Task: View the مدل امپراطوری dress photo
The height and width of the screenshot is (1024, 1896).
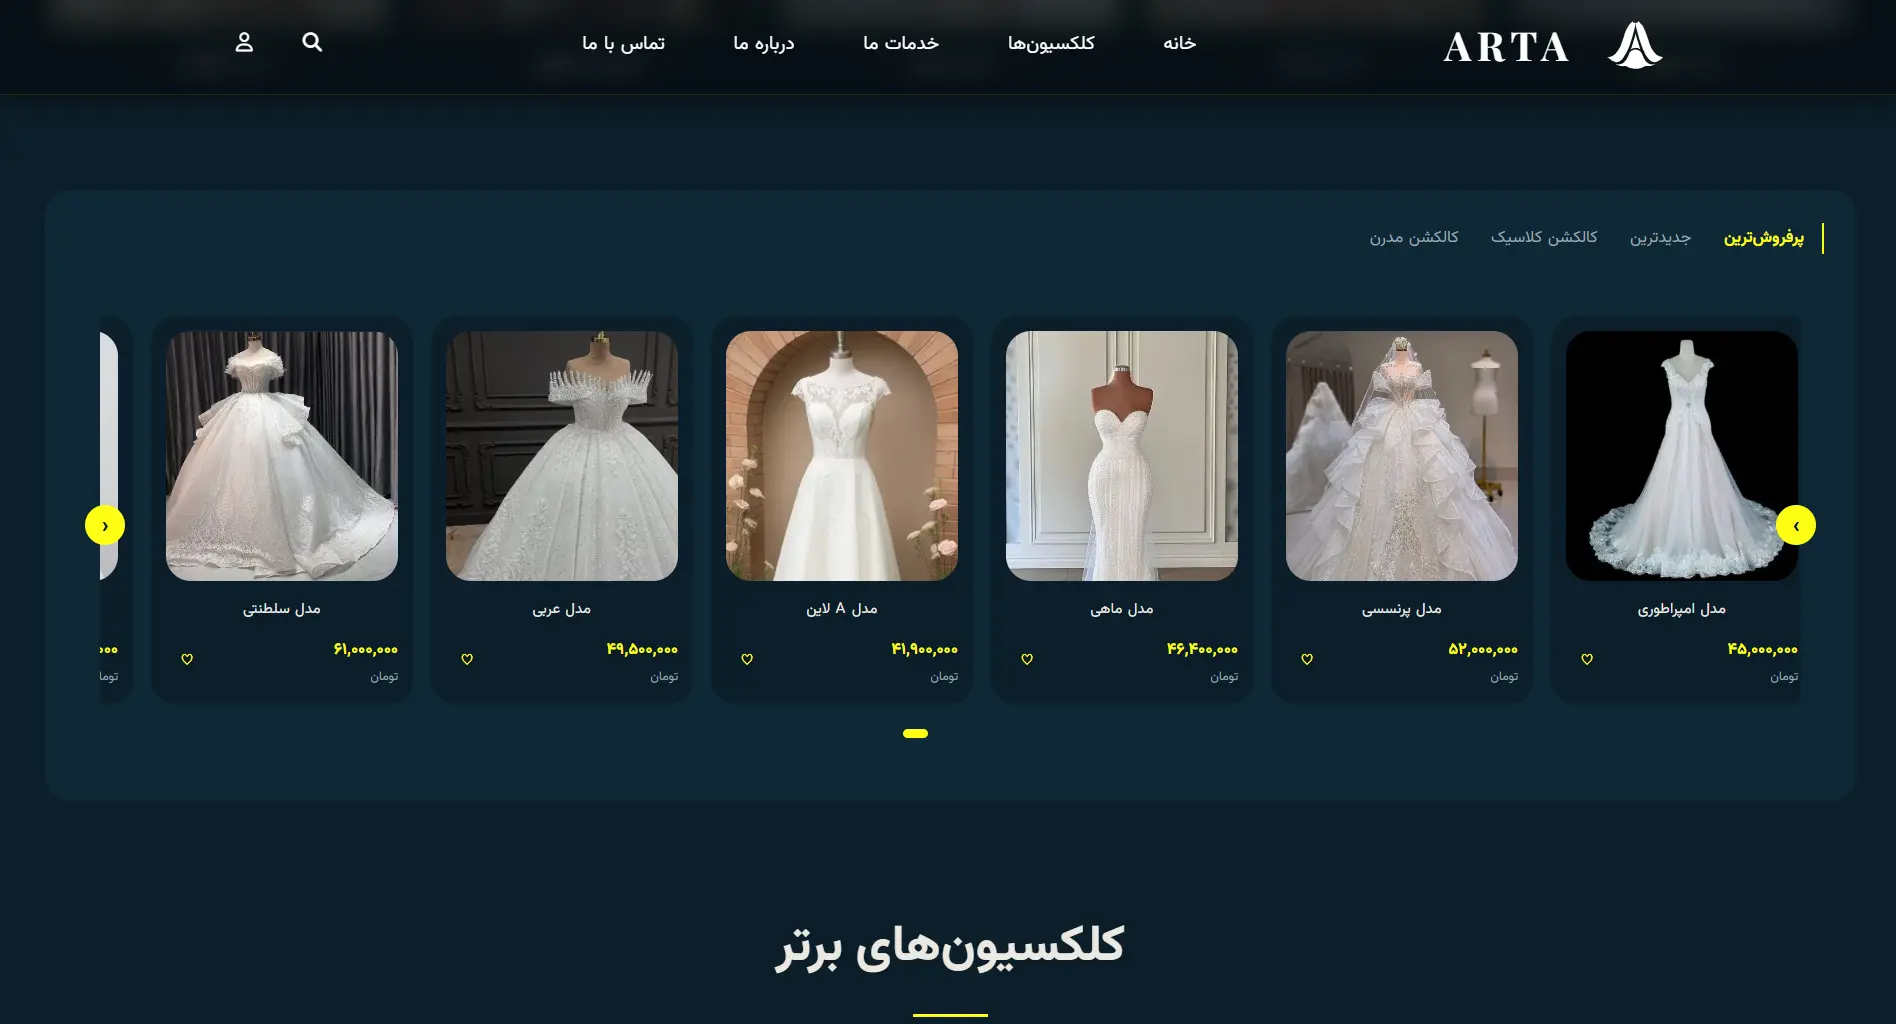Action: [1682, 456]
